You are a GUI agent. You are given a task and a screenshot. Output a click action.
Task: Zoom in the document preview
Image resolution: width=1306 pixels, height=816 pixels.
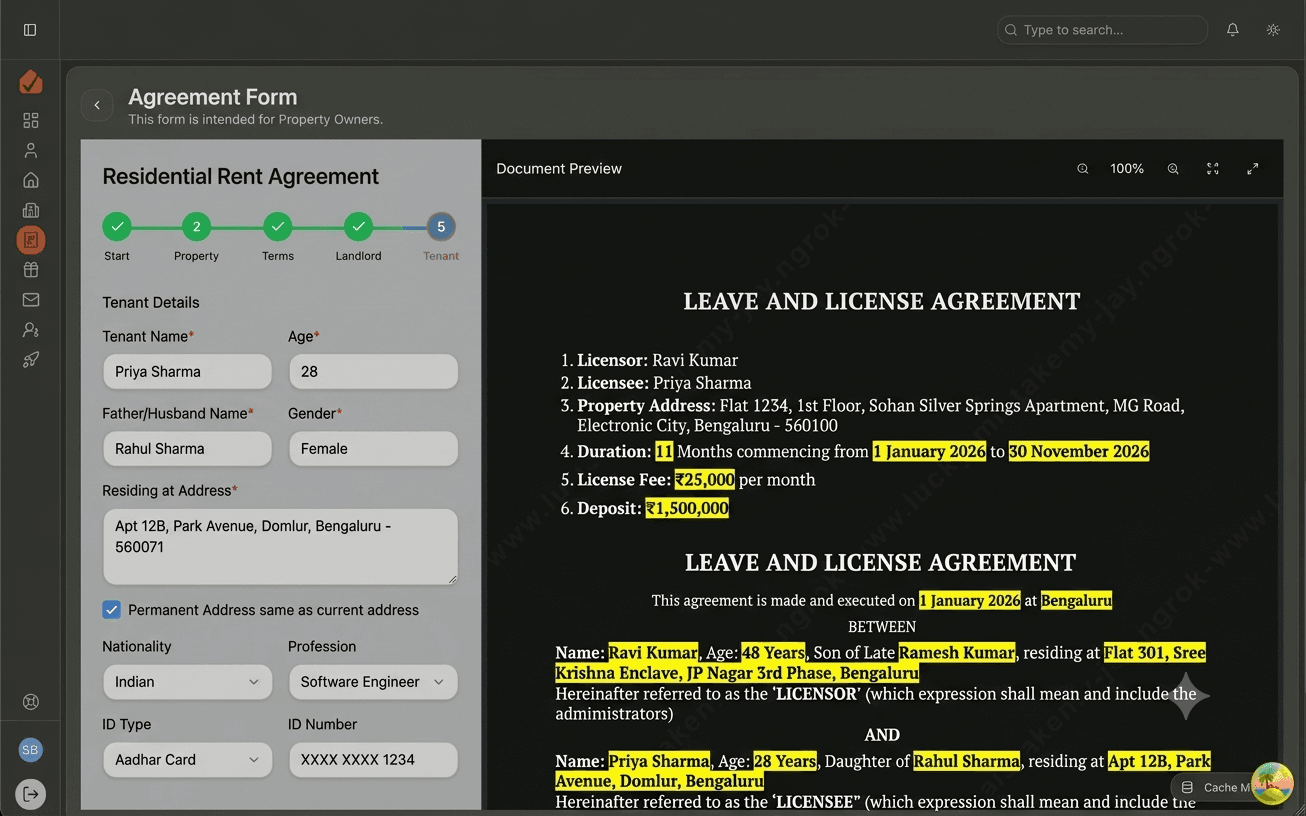(x=1173, y=169)
